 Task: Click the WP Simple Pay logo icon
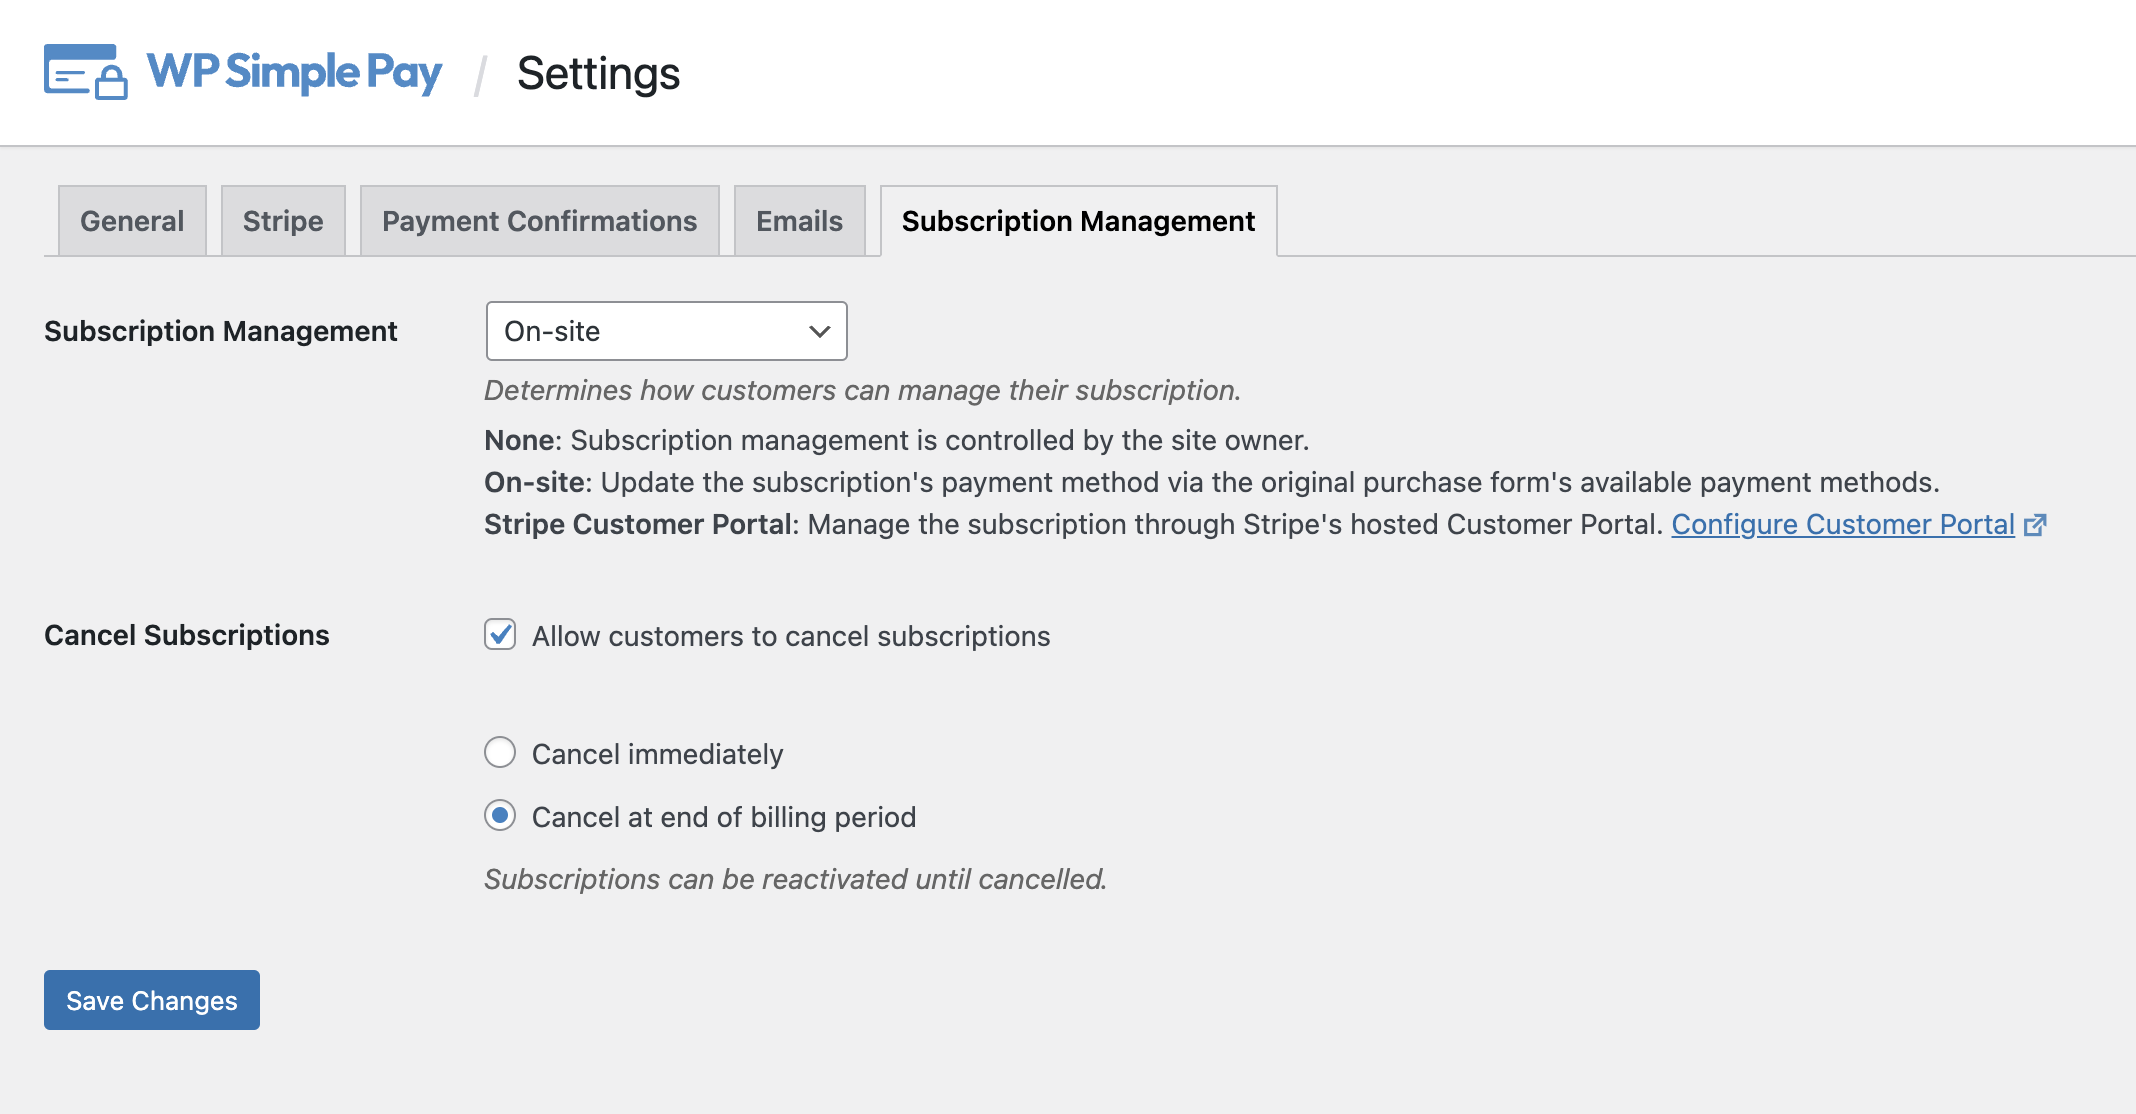(x=84, y=71)
